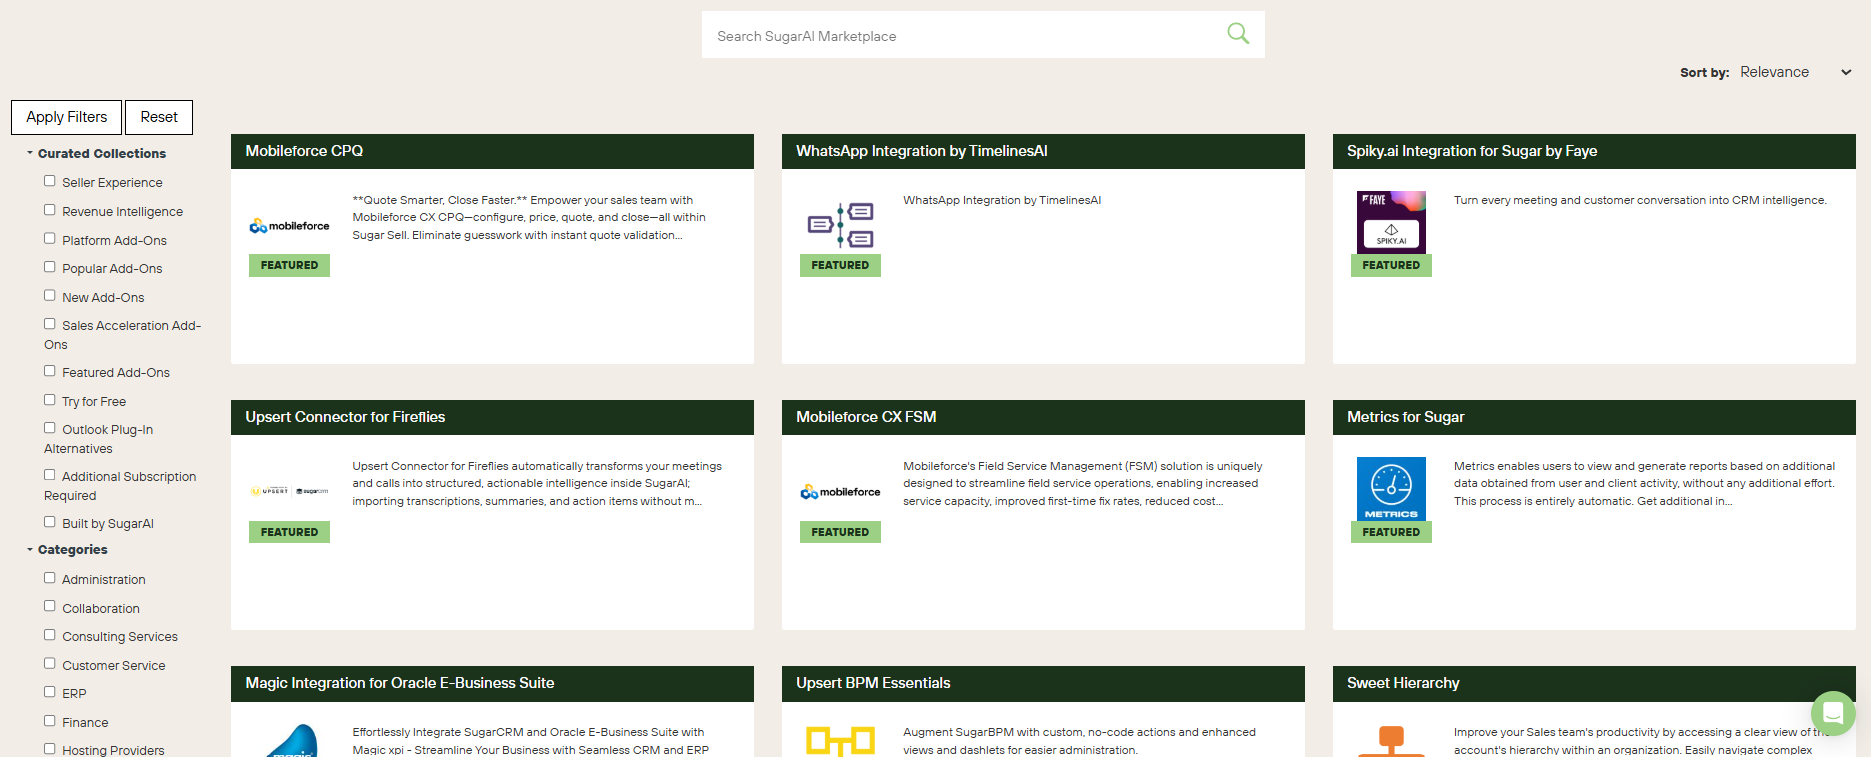Open the Sort by Relevance dropdown
The width and height of the screenshot is (1871, 757).
coord(1796,72)
